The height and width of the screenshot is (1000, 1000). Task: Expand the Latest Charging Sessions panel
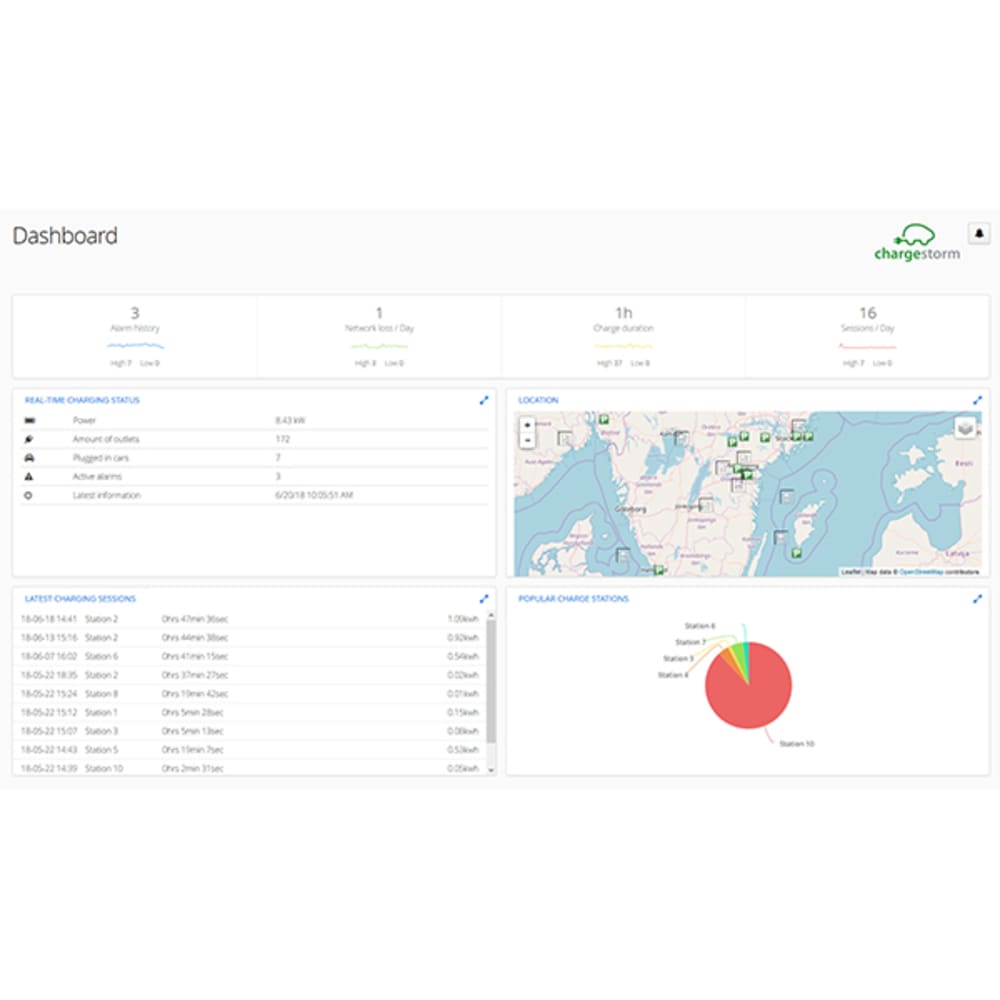tap(484, 599)
